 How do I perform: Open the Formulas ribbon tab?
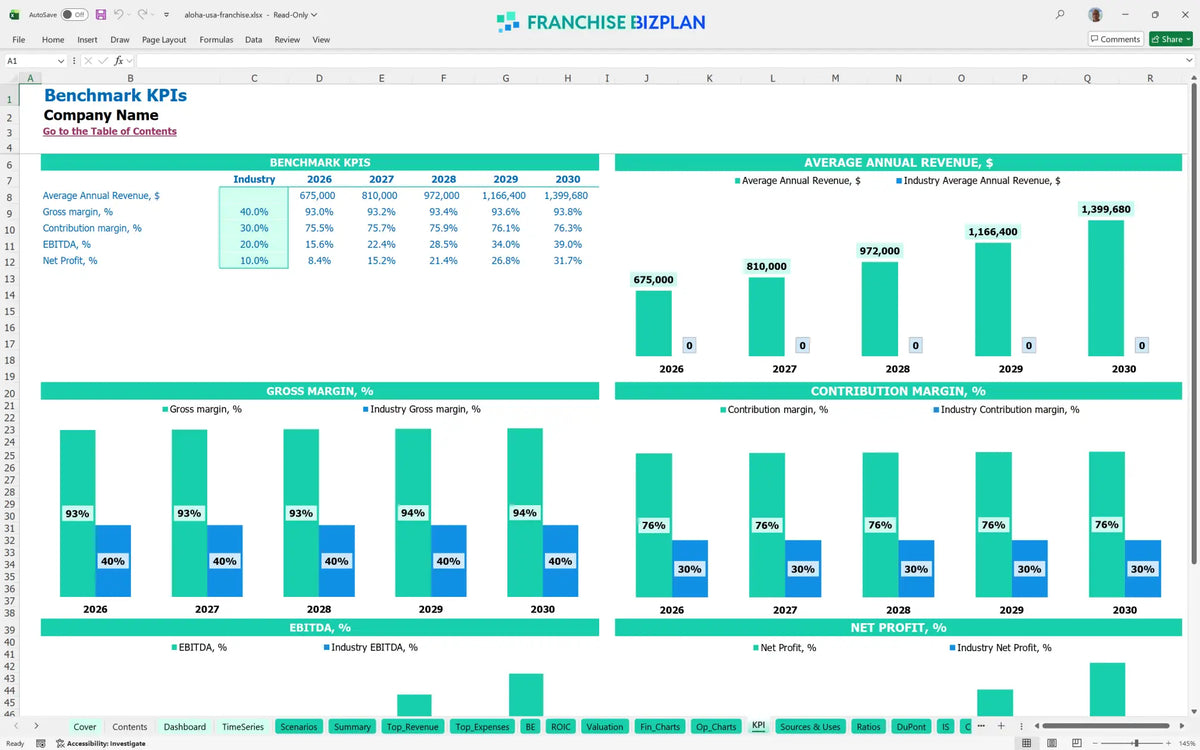pos(216,40)
